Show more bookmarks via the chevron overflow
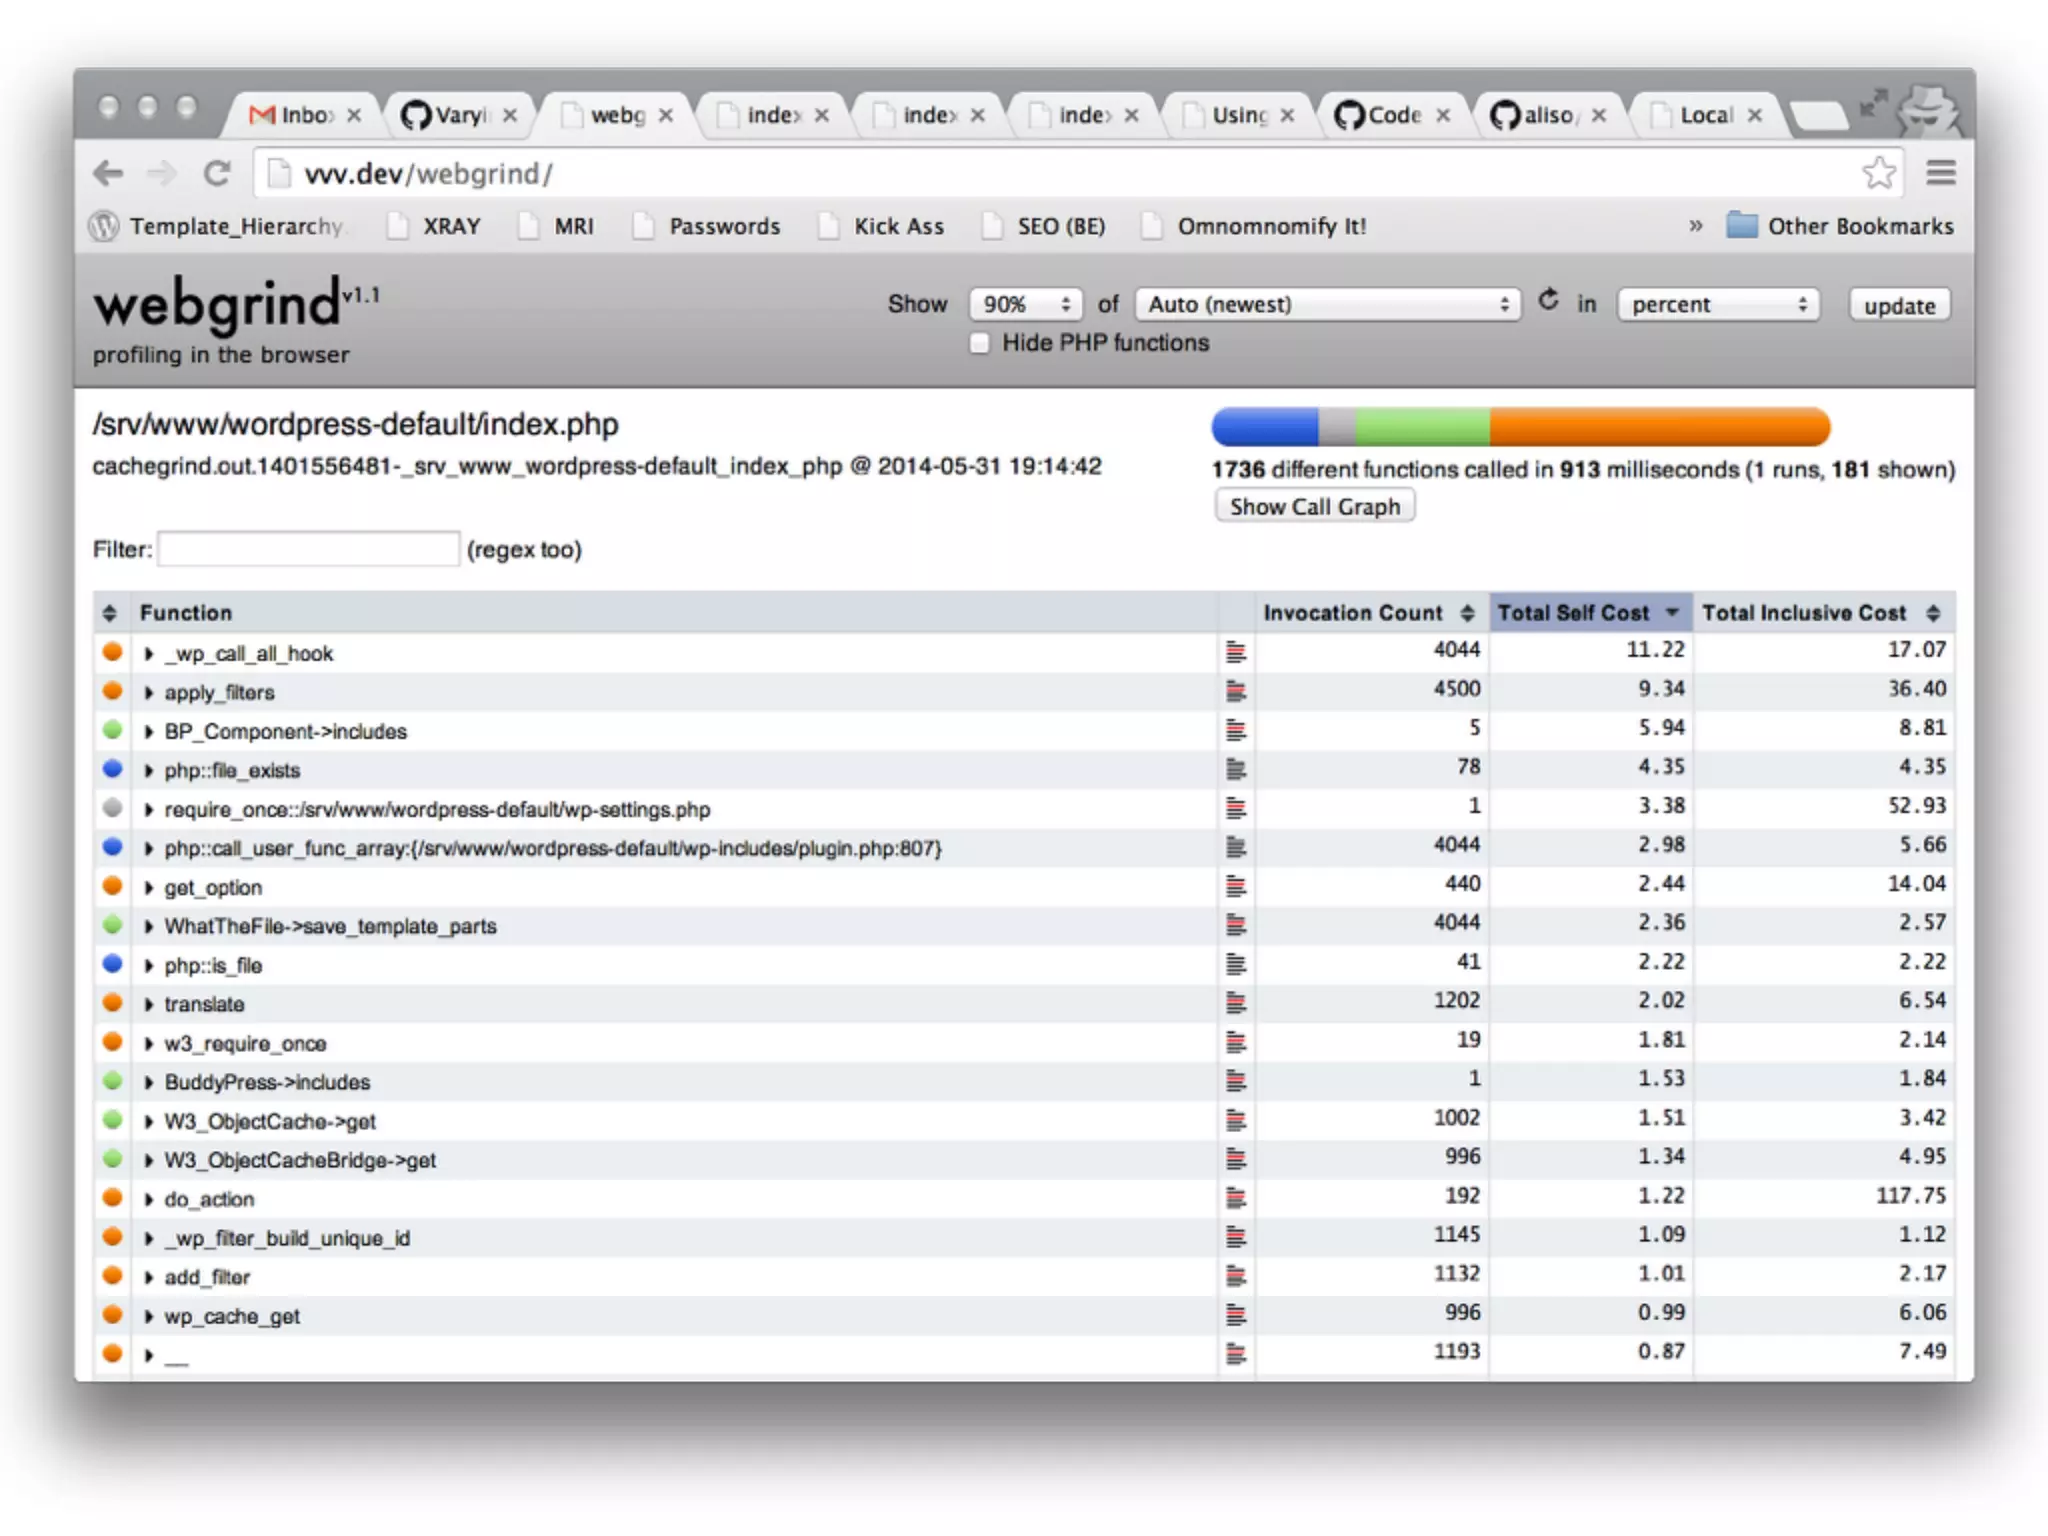The height and width of the screenshot is (1536, 2048). click(1695, 226)
